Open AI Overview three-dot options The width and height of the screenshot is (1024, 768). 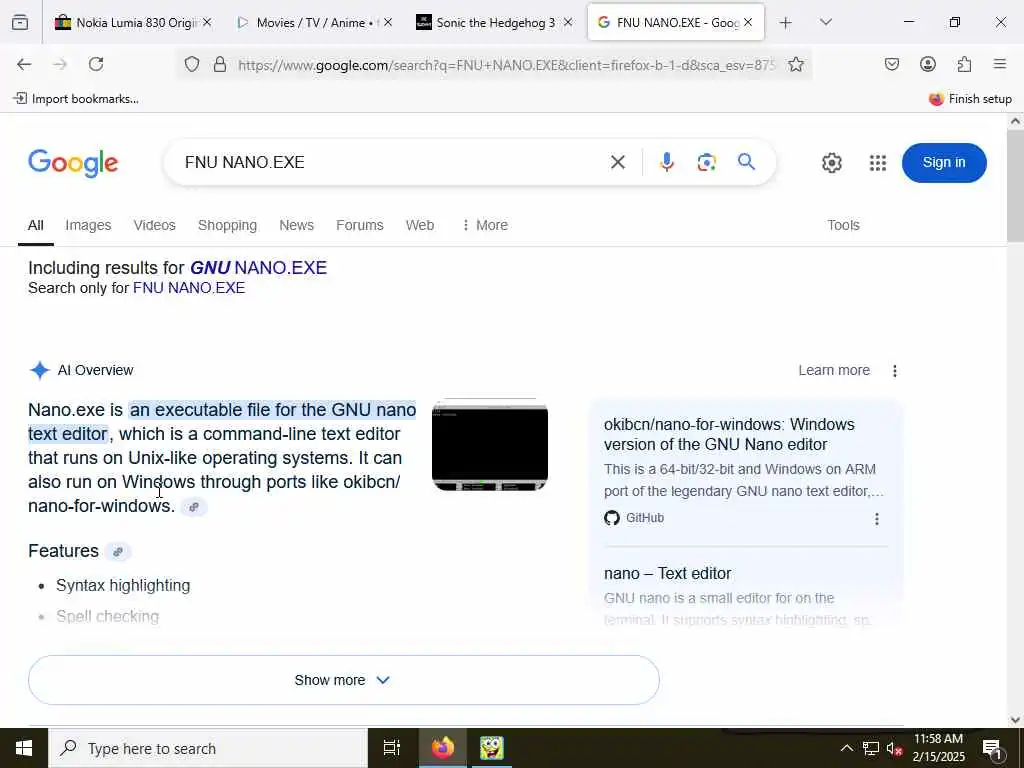[x=895, y=371]
